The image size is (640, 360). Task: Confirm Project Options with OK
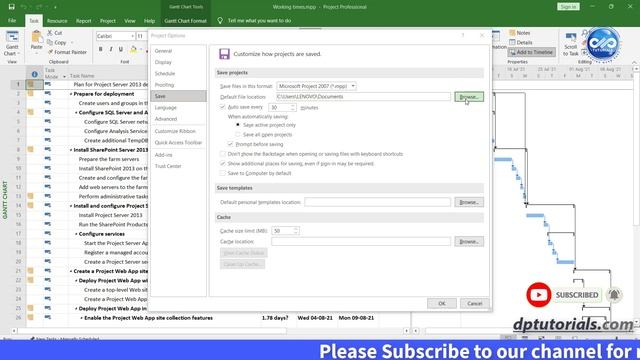click(442, 303)
